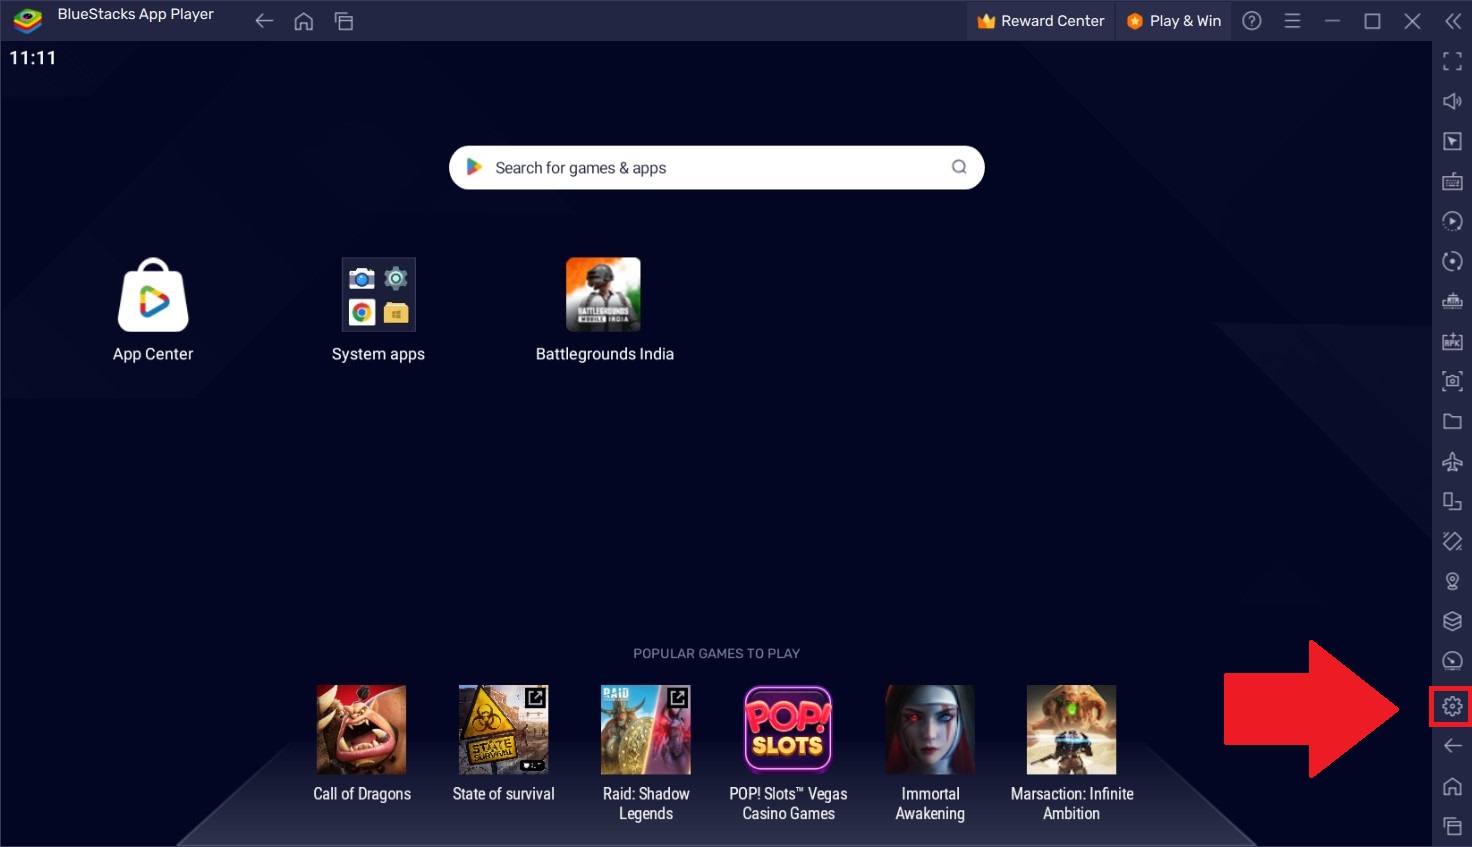Open BlueStacks settings with the gear icon
The image size is (1472, 847).
tap(1452, 705)
